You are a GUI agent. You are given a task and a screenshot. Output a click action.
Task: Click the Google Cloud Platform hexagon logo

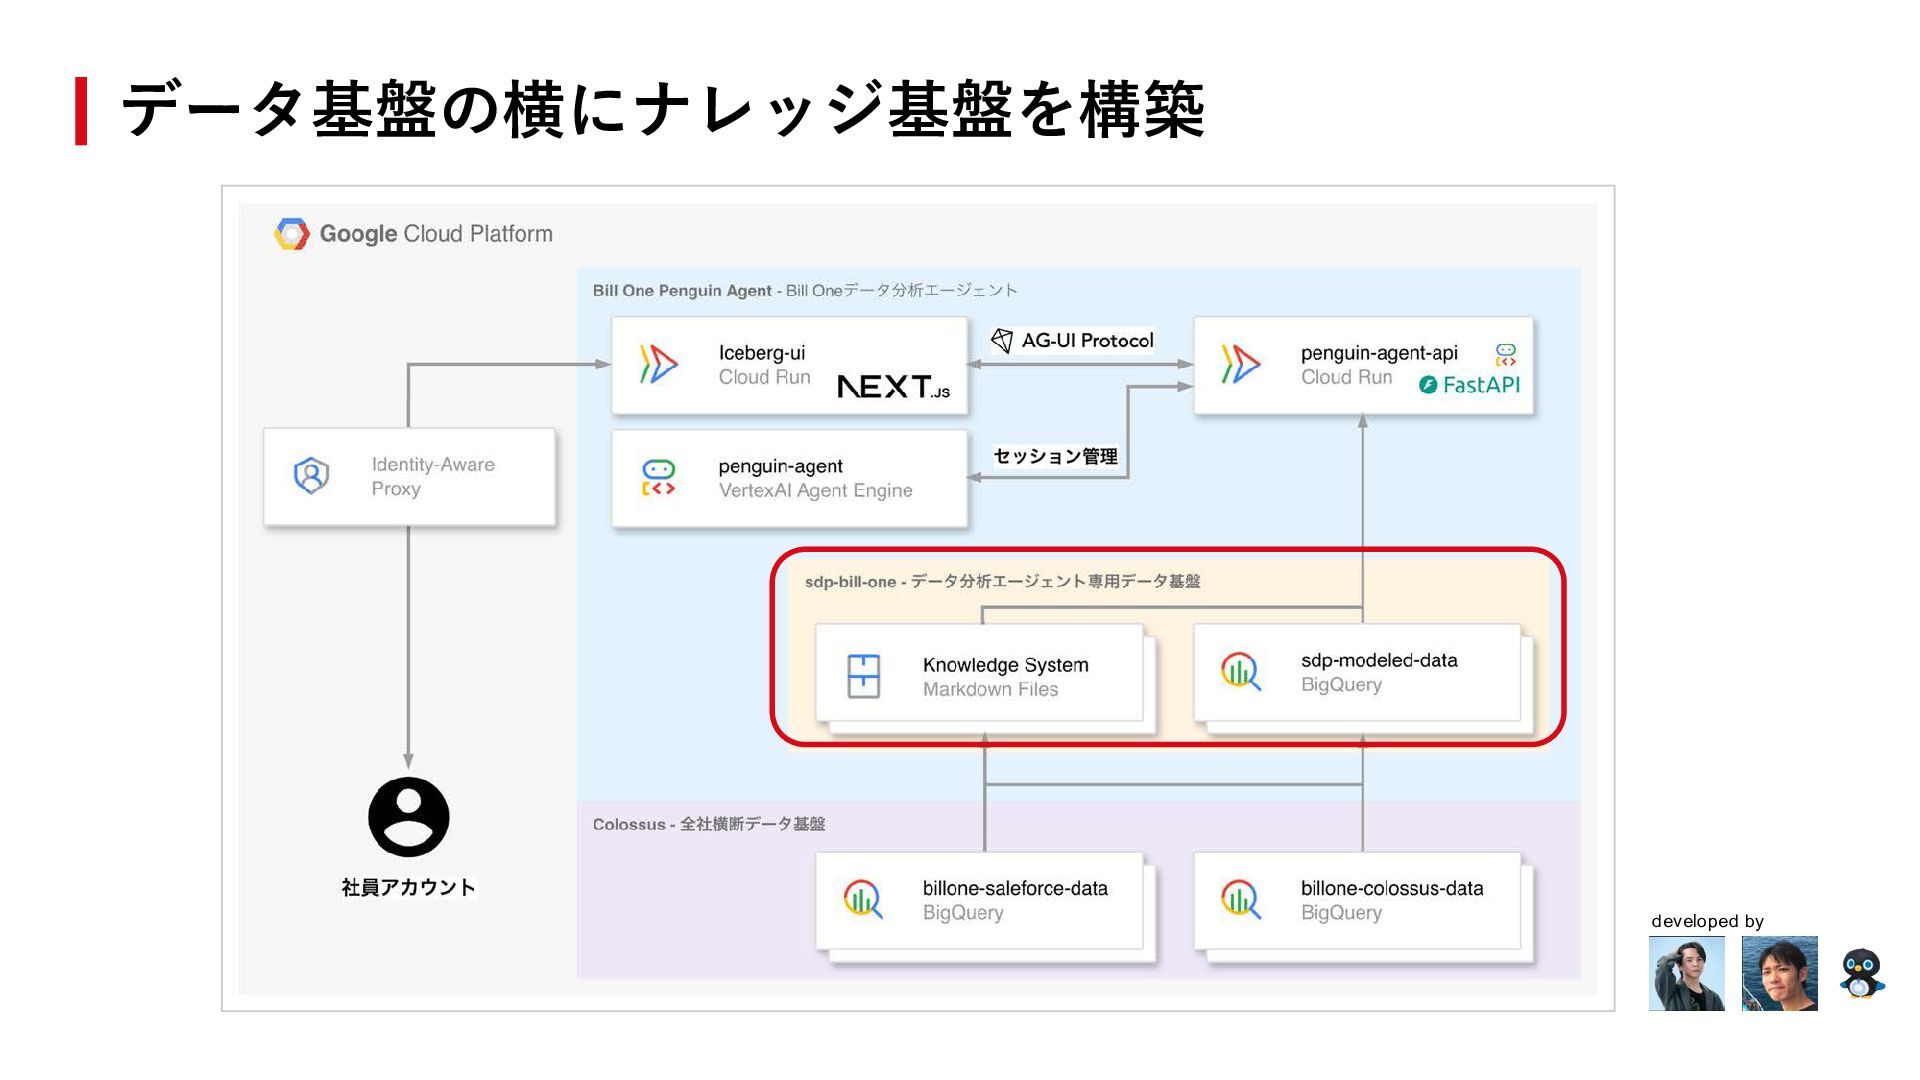click(x=291, y=234)
